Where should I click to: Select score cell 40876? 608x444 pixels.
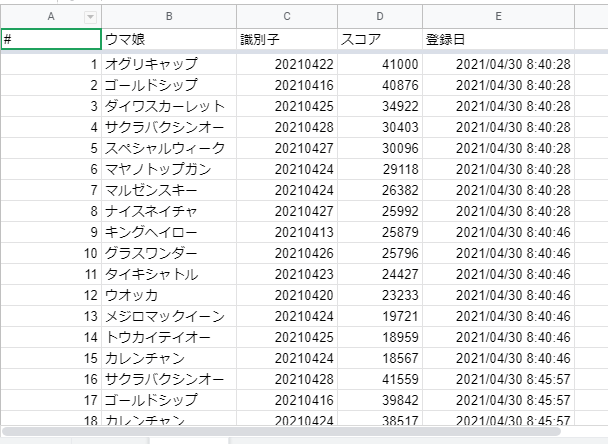(x=380, y=85)
